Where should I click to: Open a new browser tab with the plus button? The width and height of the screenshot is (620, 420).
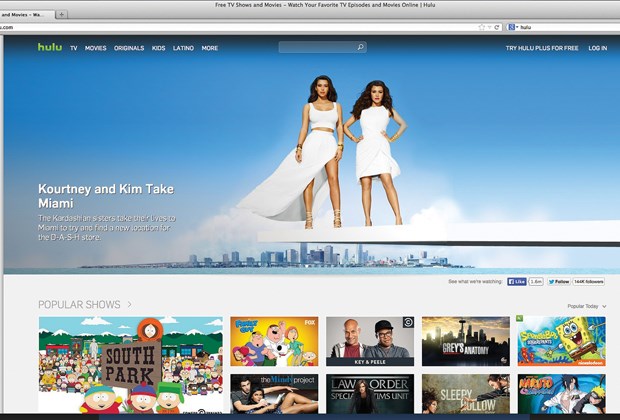pyautogui.click(x=61, y=15)
